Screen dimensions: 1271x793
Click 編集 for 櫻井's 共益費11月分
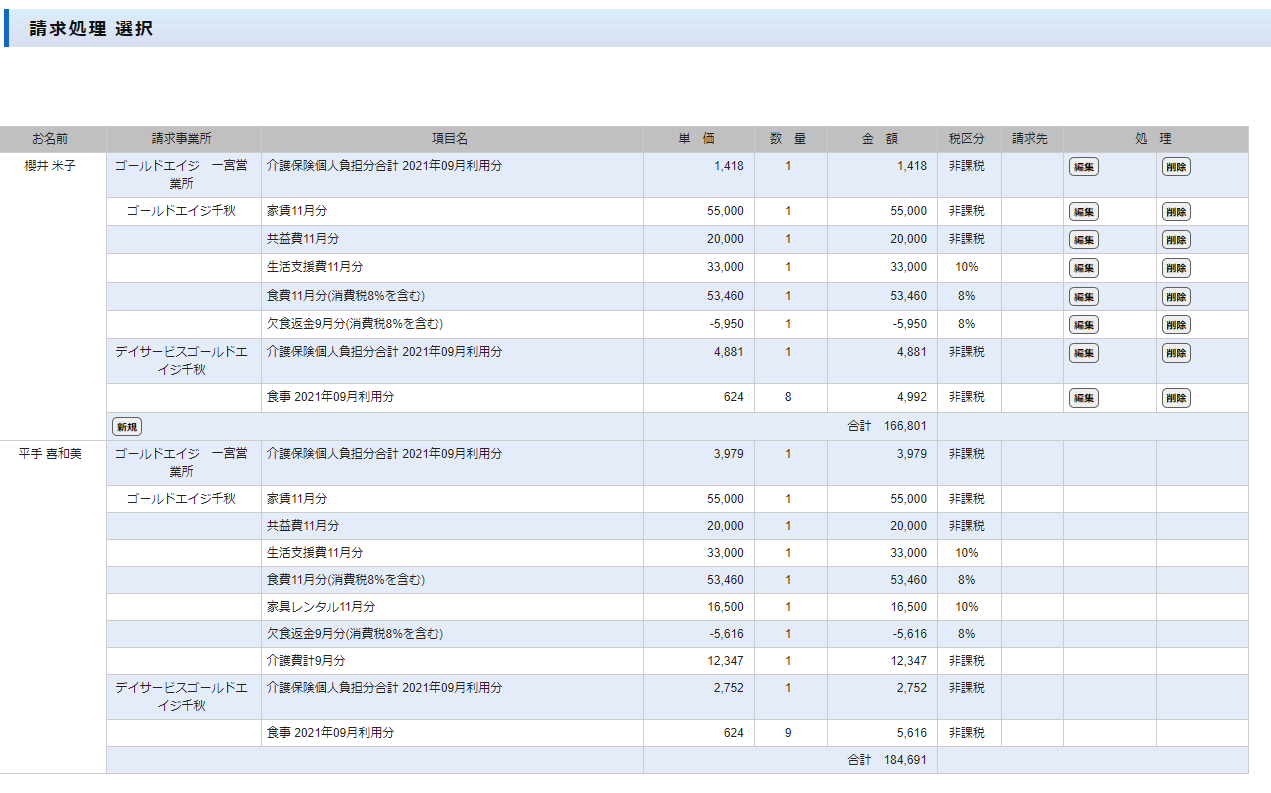tap(1083, 240)
